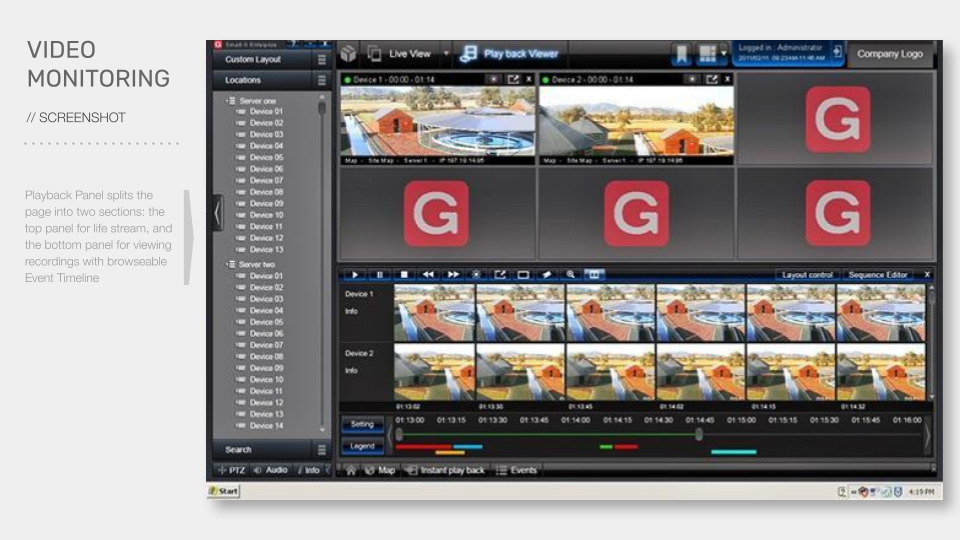Open the Live View dropdown arrow

(x=446, y=54)
